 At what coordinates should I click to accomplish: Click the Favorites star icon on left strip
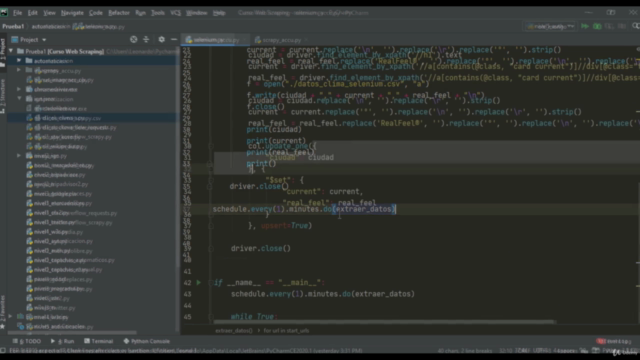point(3,327)
